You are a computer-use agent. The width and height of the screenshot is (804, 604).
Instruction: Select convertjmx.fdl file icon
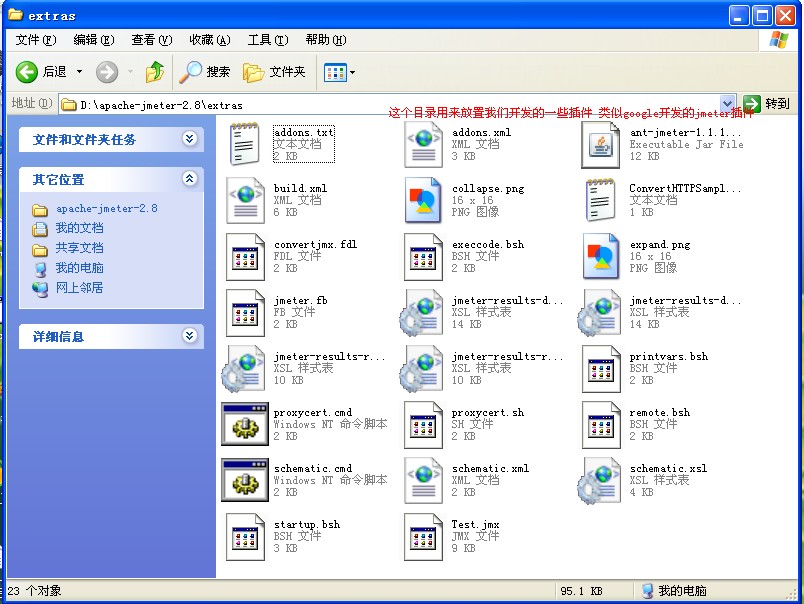(x=245, y=257)
